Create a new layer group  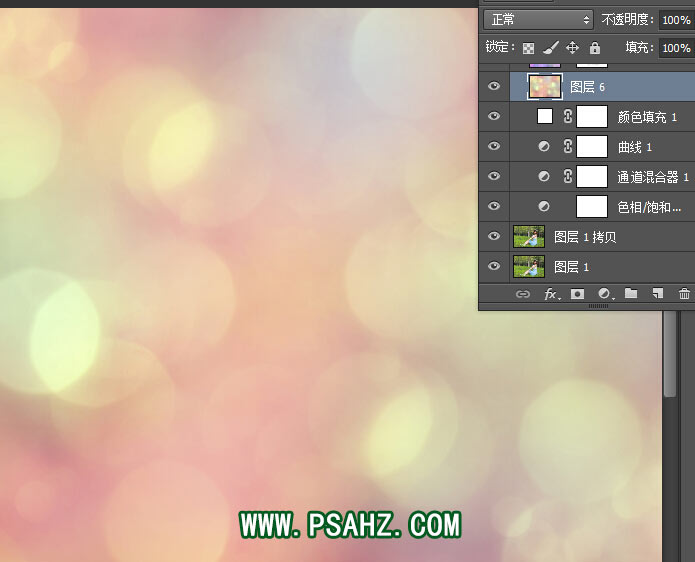[x=631, y=294]
